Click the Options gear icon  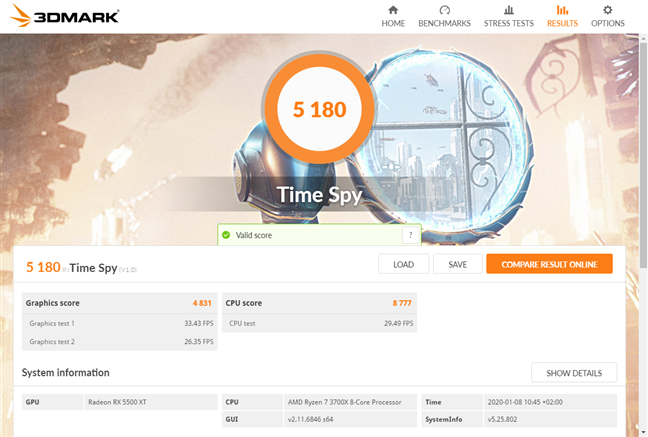tap(607, 10)
